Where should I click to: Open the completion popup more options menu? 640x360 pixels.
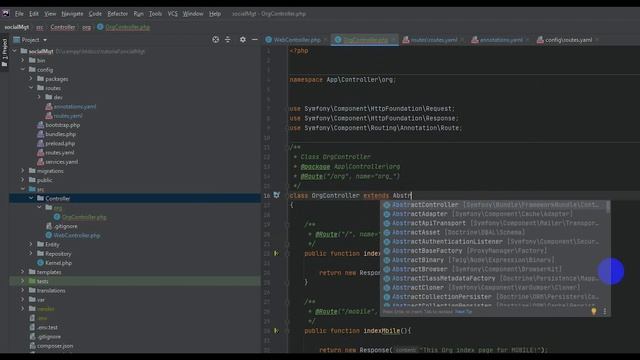(605, 311)
